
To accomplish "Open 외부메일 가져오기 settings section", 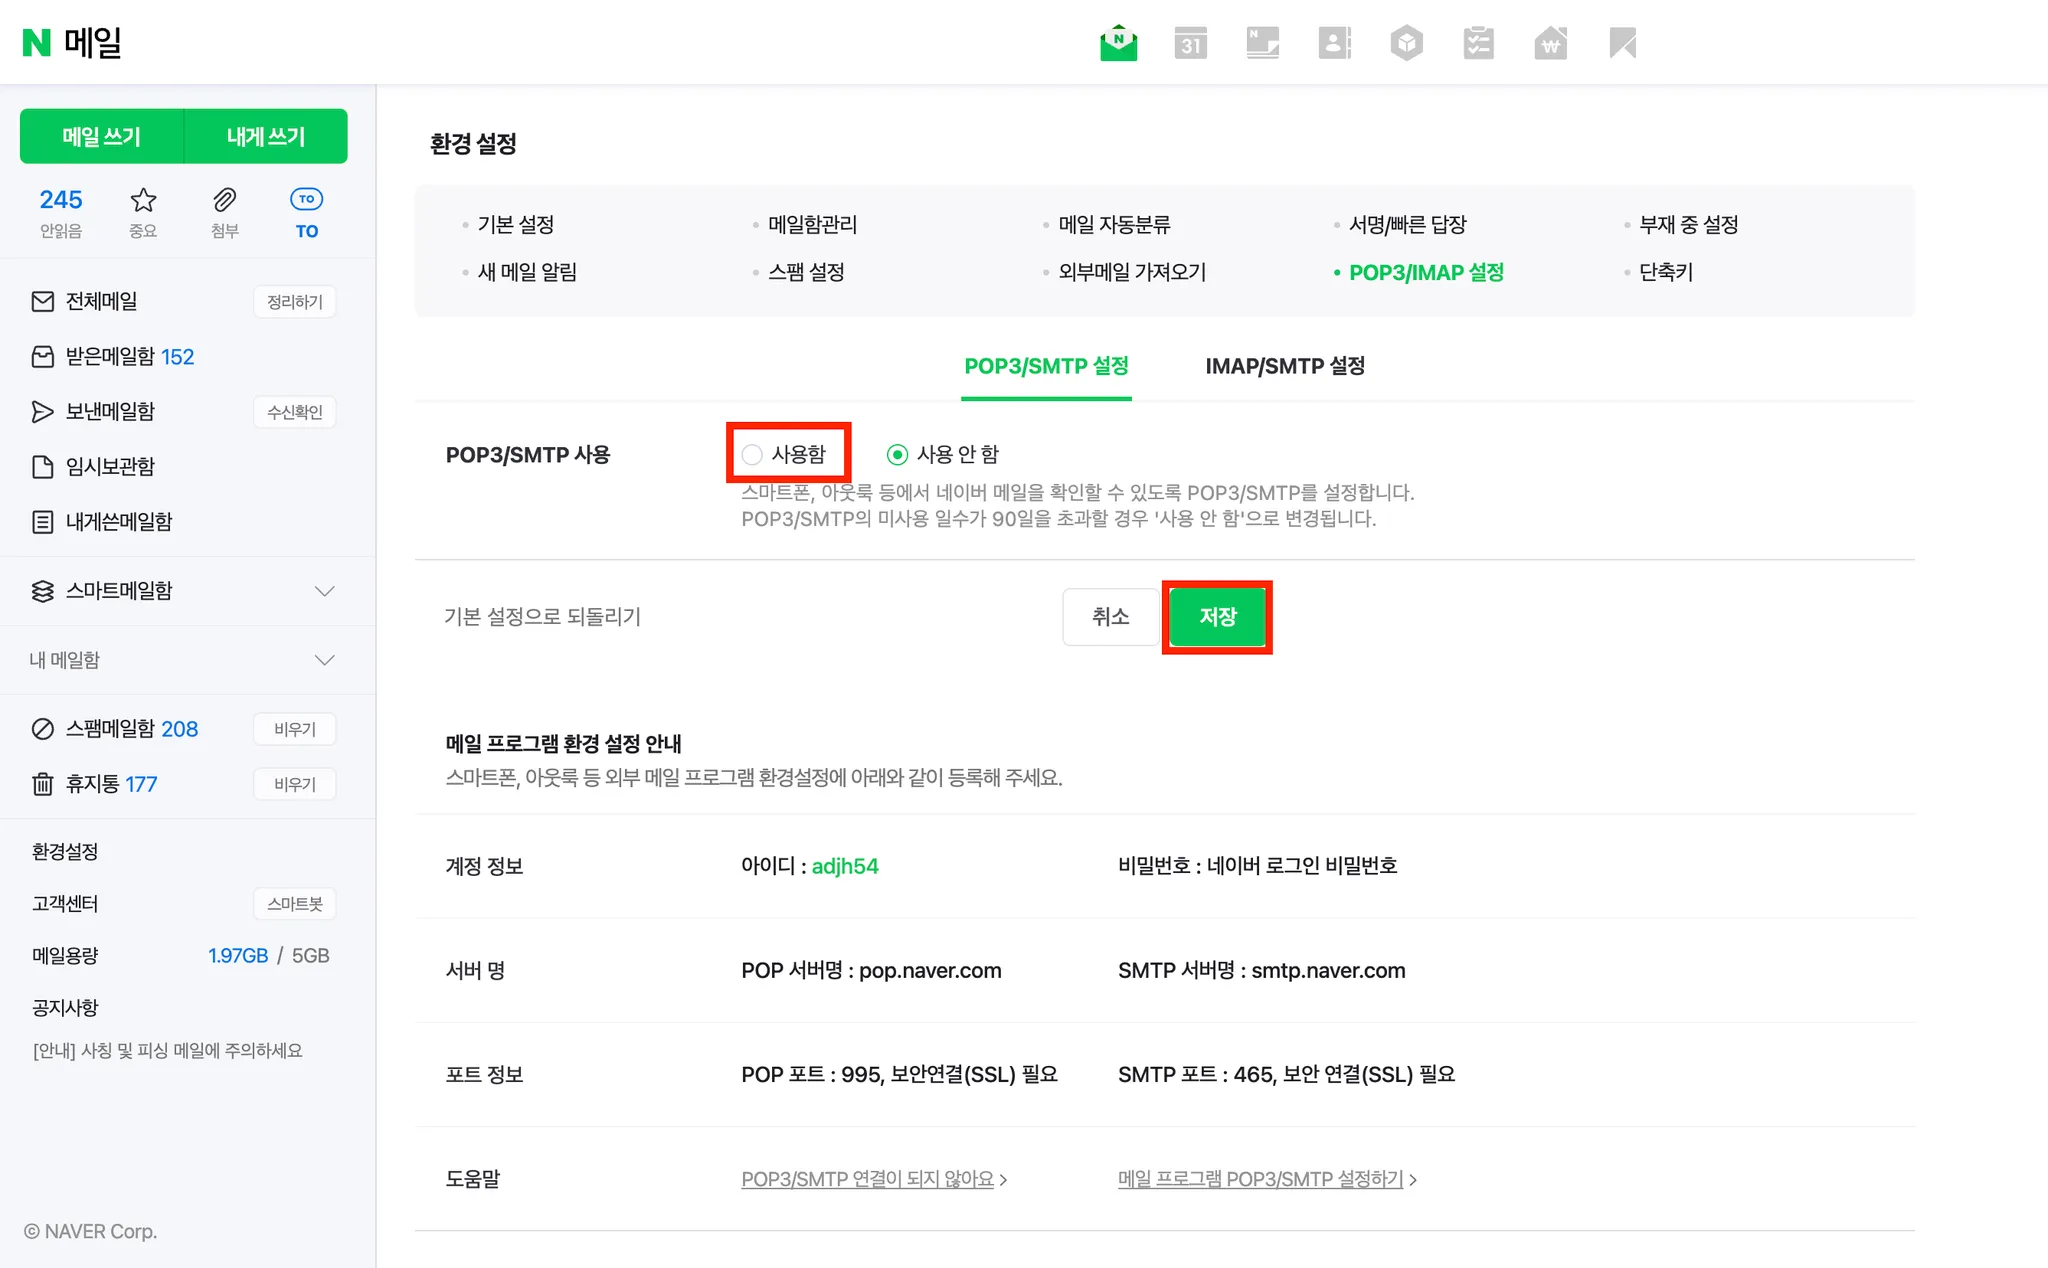I will 1132,272.
